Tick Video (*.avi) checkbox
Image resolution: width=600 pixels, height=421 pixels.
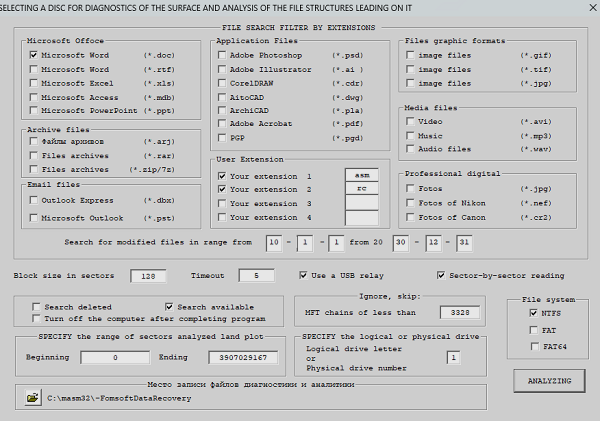(x=410, y=121)
